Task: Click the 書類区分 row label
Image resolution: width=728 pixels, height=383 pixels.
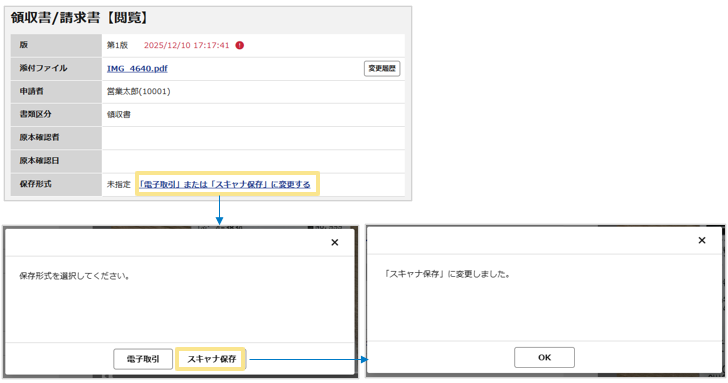Action: click(35, 114)
